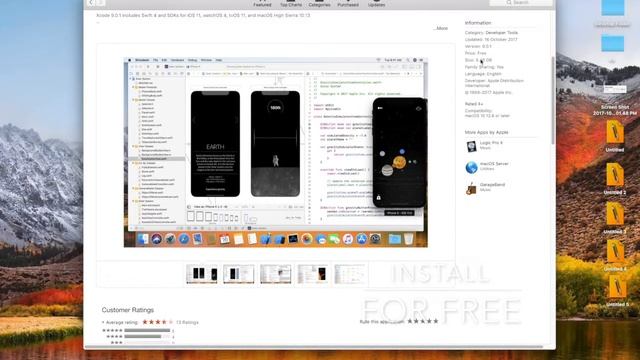
Task: Select the desktop document named Untitled
Action: point(615,136)
